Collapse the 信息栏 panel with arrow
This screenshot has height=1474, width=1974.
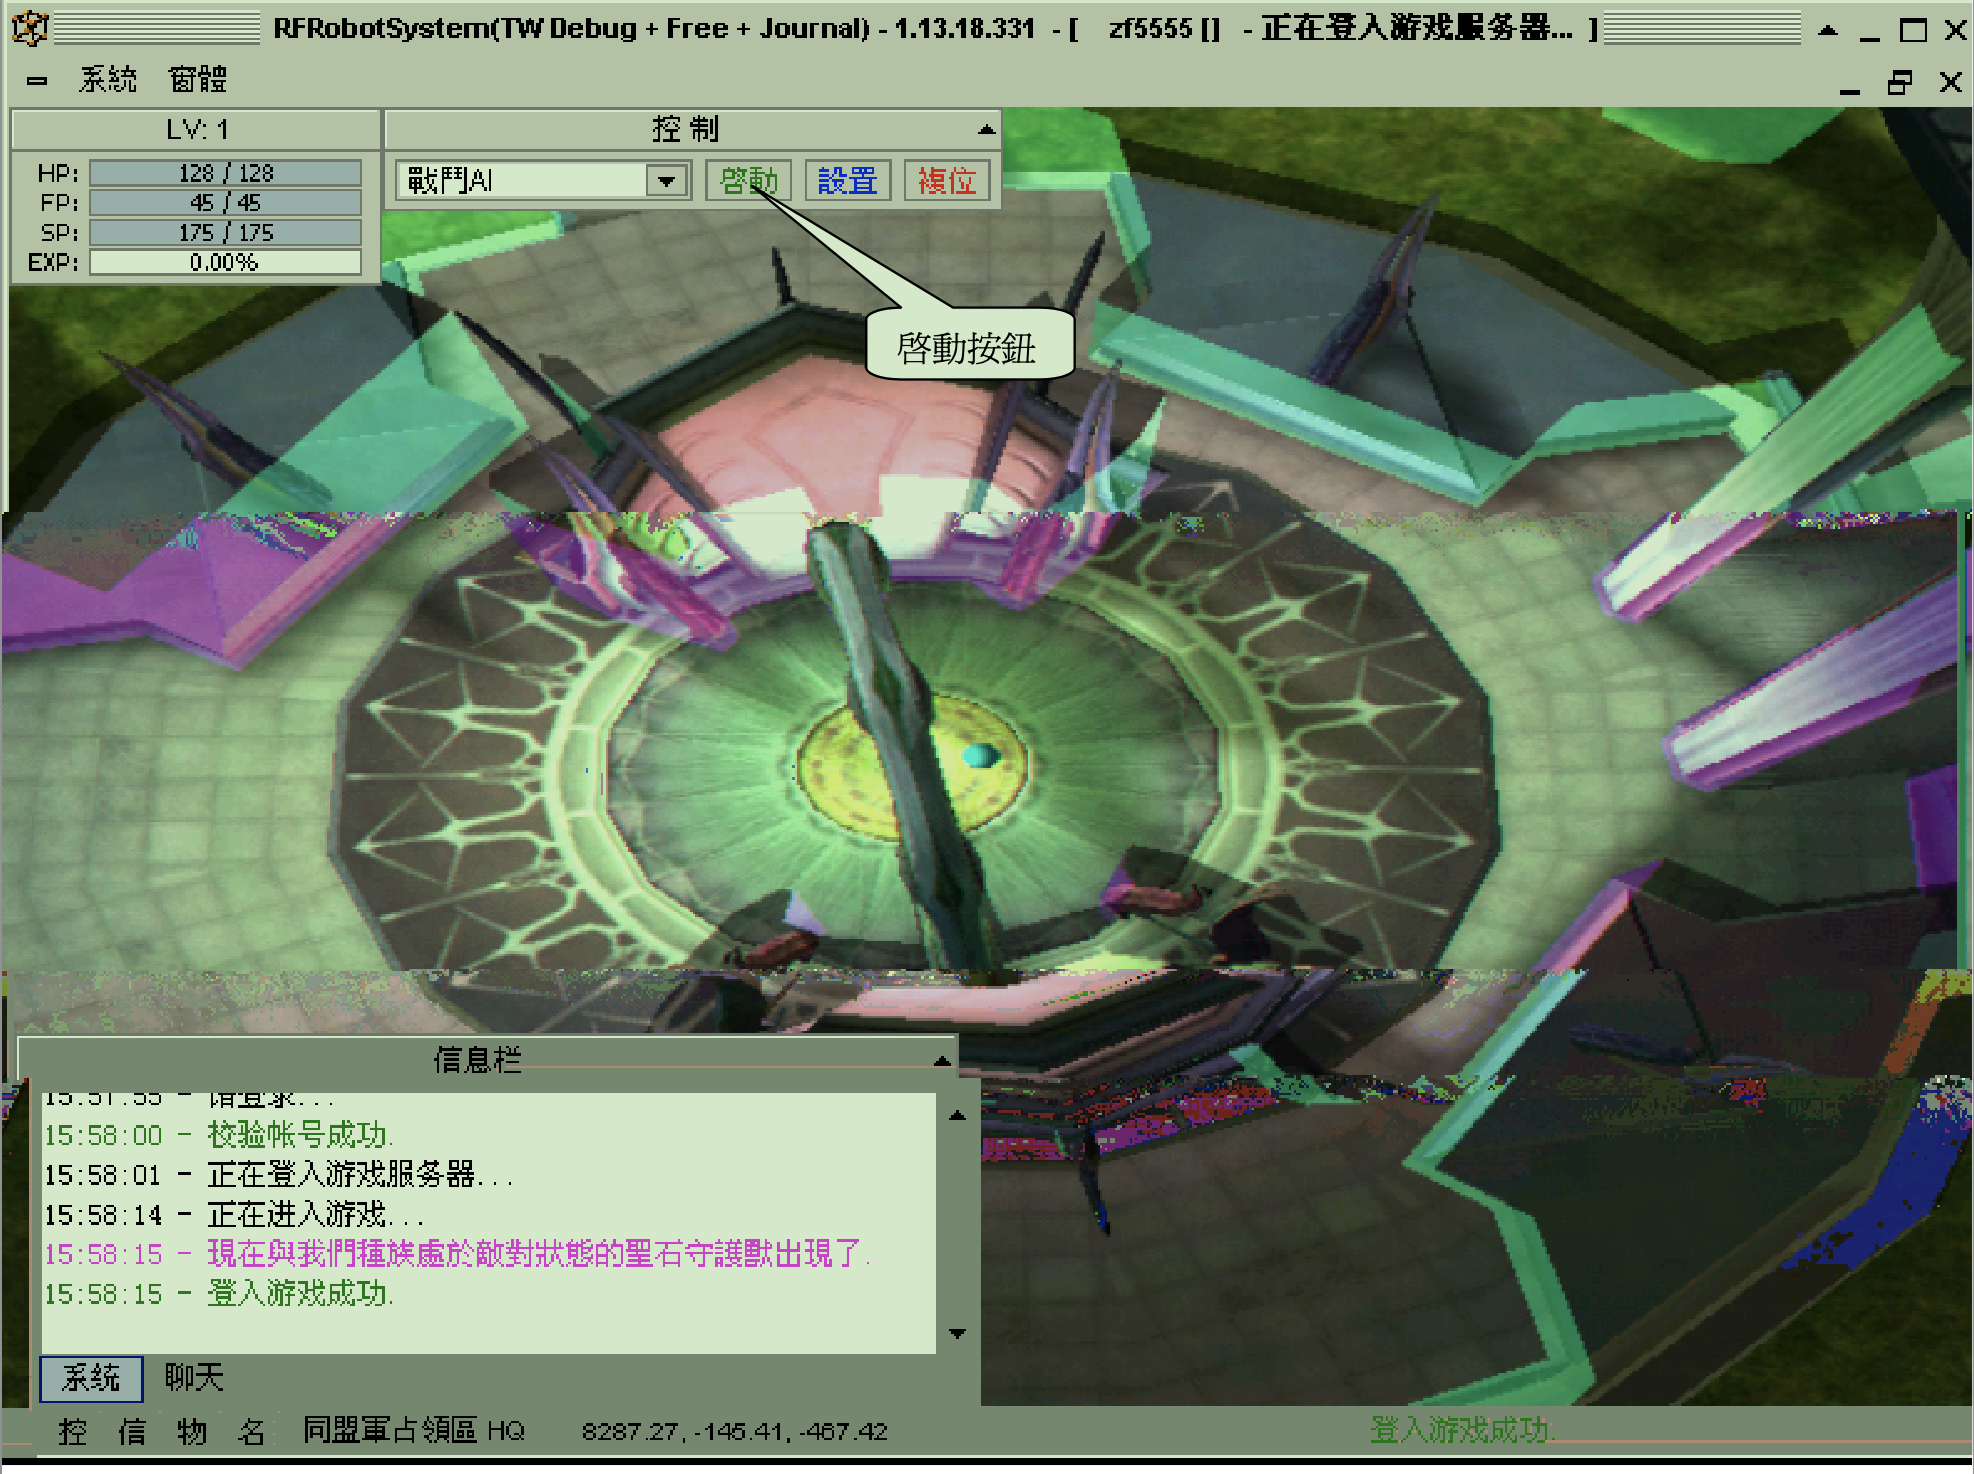pos(941,1060)
